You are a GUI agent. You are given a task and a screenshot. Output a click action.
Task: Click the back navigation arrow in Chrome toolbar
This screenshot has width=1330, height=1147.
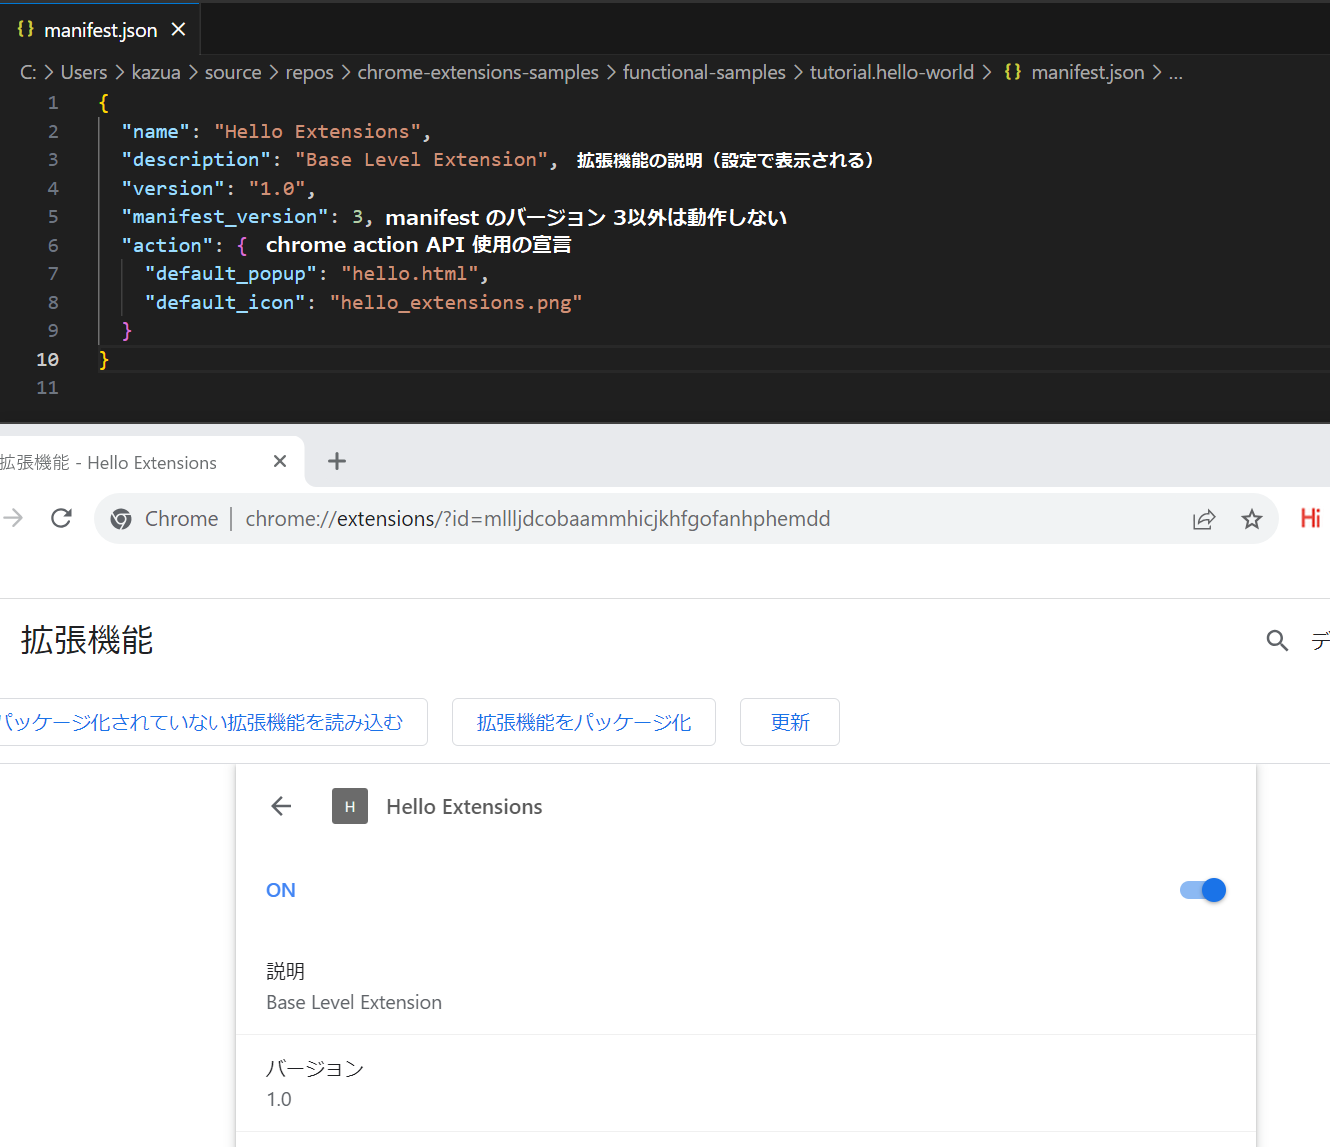point(12,518)
